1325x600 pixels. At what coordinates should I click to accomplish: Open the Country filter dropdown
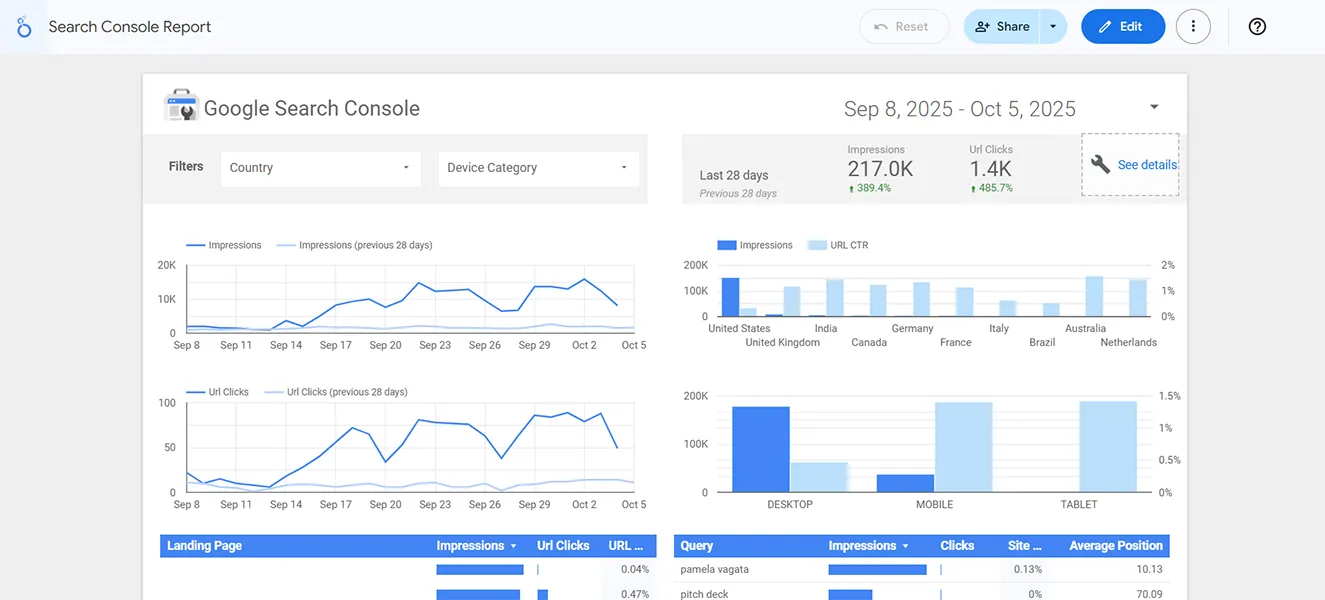pyautogui.click(x=320, y=168)
